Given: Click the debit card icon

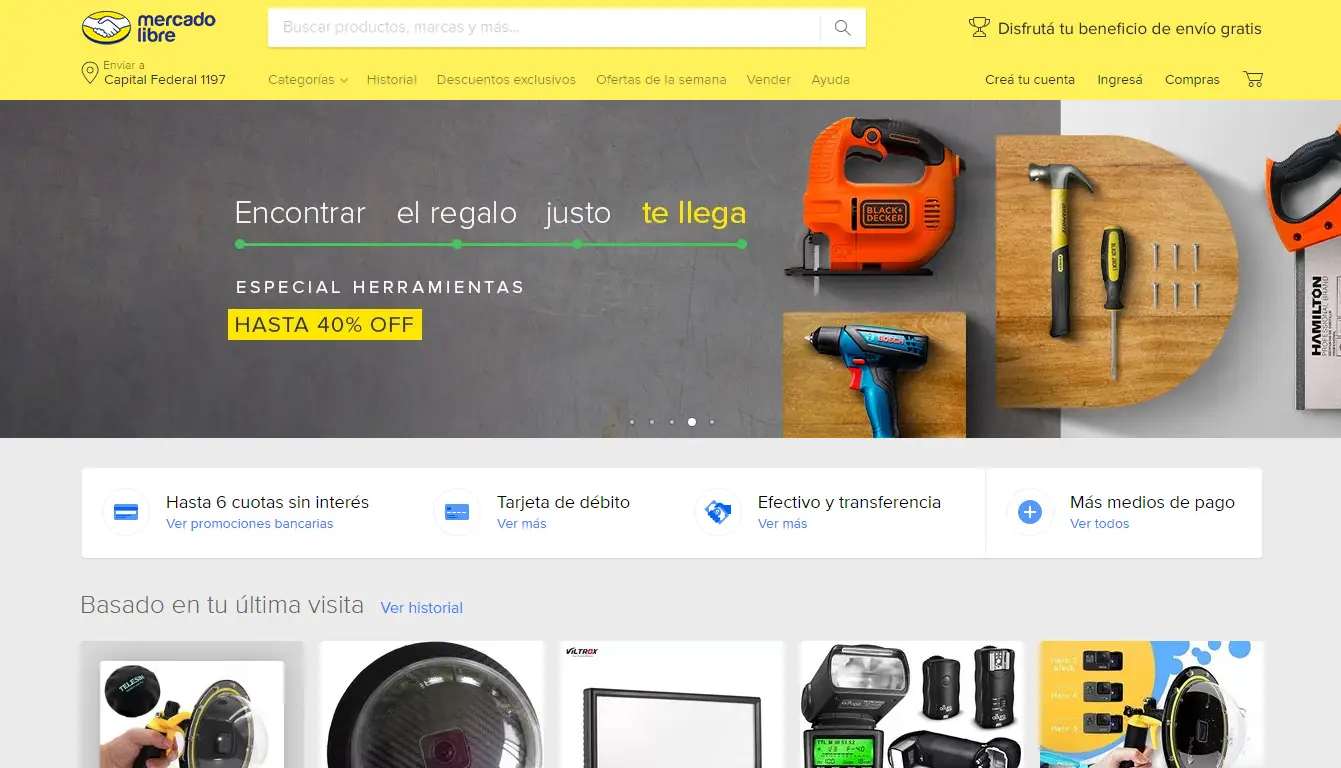Looking at the screenshot, I should pos(457,512).
